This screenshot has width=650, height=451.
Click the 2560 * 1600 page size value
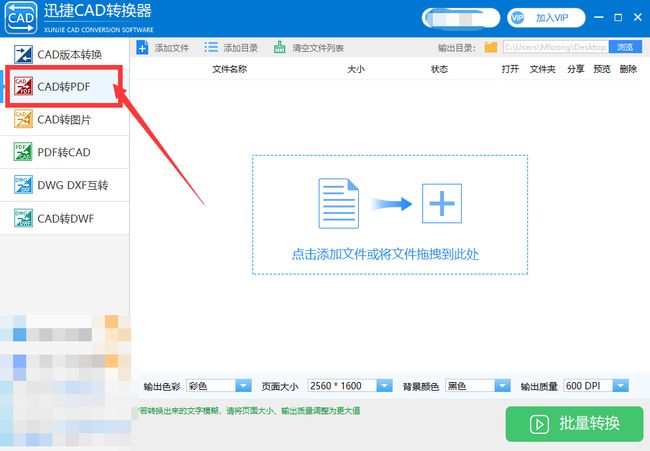pos(342,386)
